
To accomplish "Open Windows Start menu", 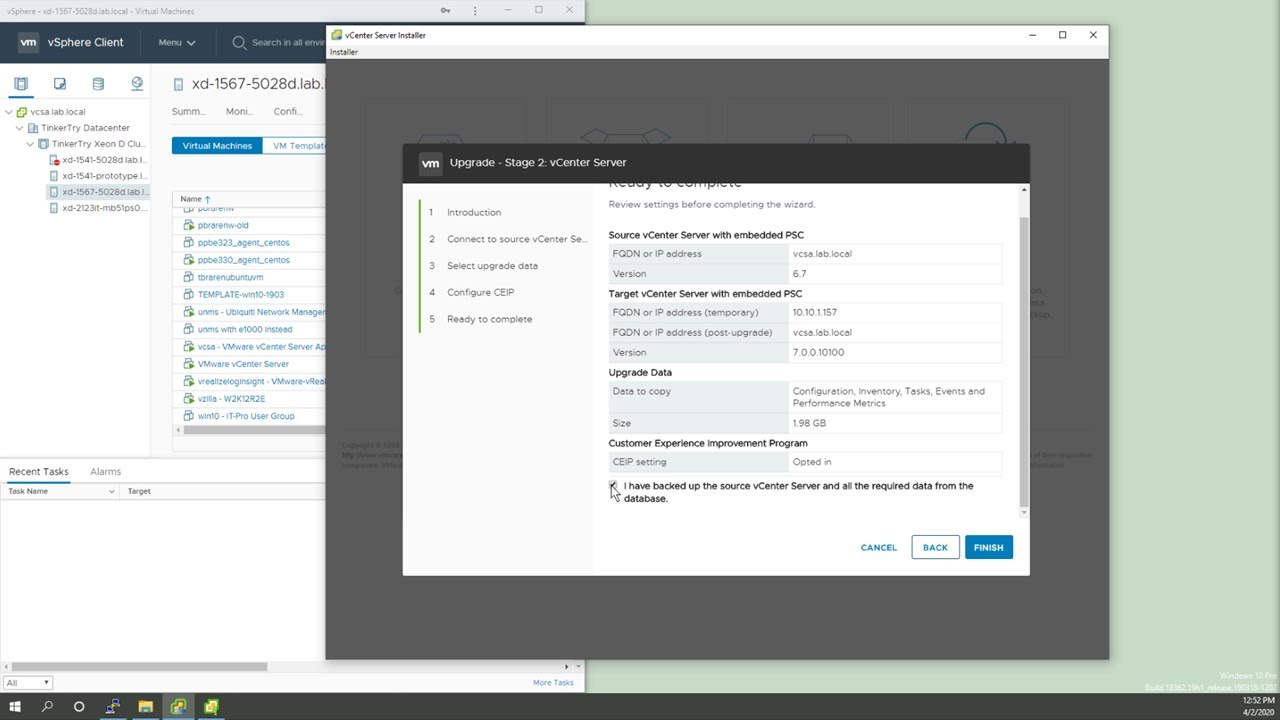I will coord(15,706).
